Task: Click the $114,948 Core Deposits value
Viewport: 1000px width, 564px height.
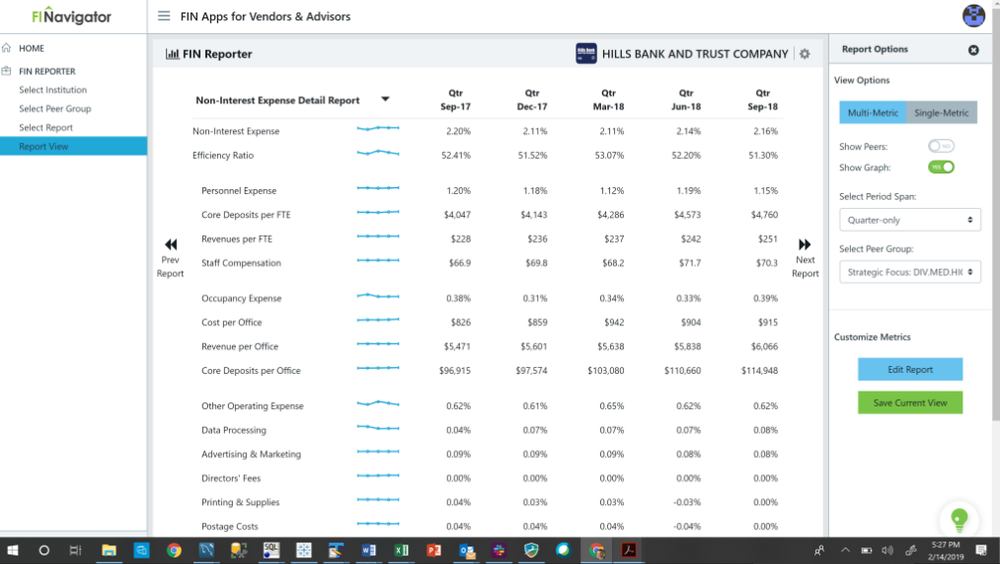Action: (x=760, y=371)
